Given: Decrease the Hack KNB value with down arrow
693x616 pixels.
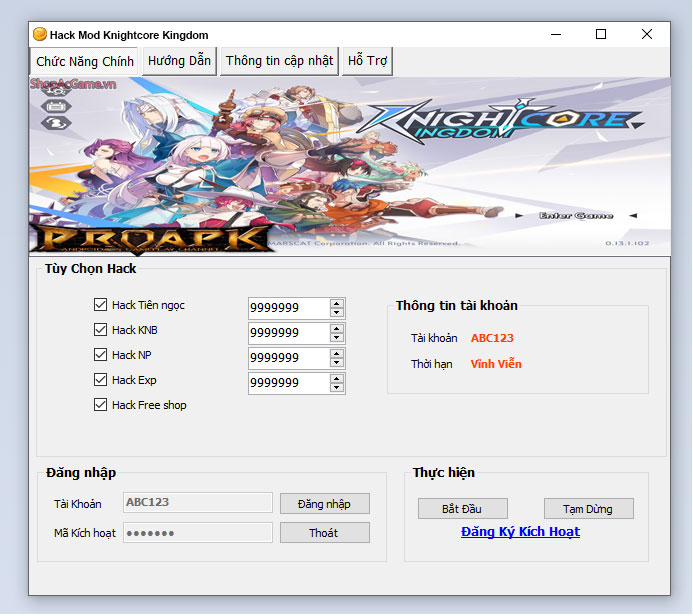Looking at the screenshot, I should pyautogui.click(x=337, y=338).
